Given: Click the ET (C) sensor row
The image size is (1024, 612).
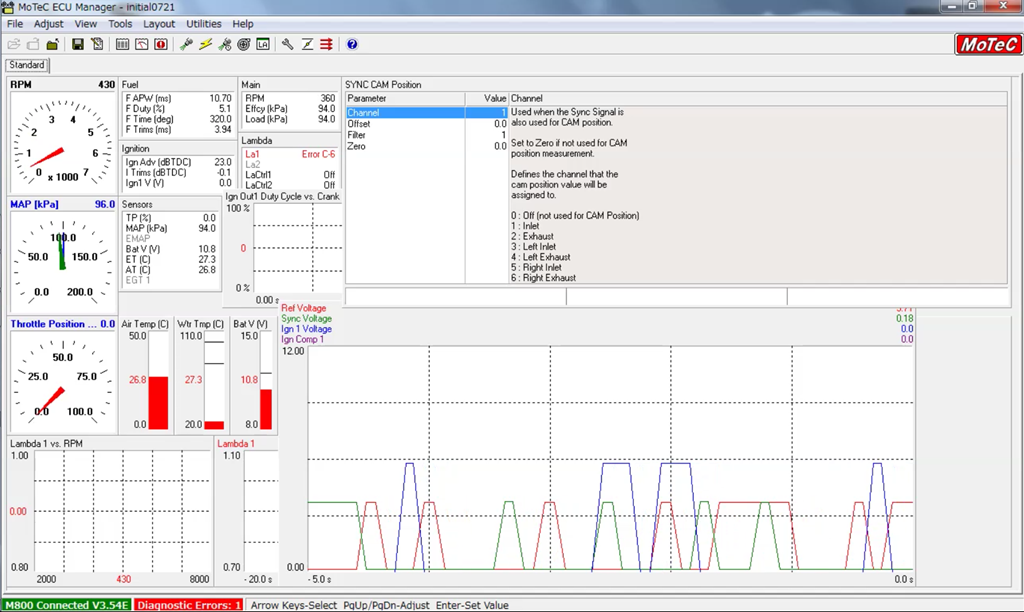Looking at the screenshot, I should point(170,259).
